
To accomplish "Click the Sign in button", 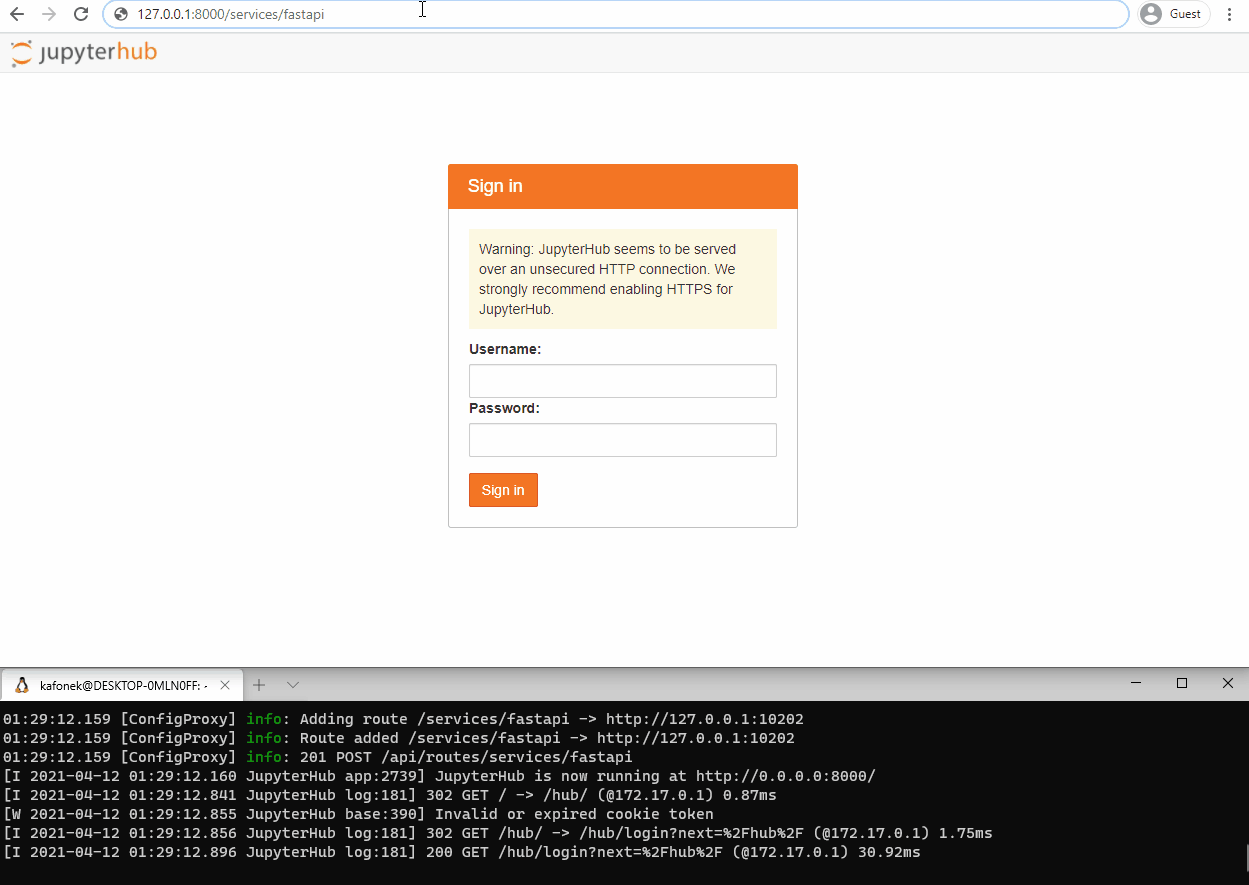I will pyautogui.click(x=503, y=490).
